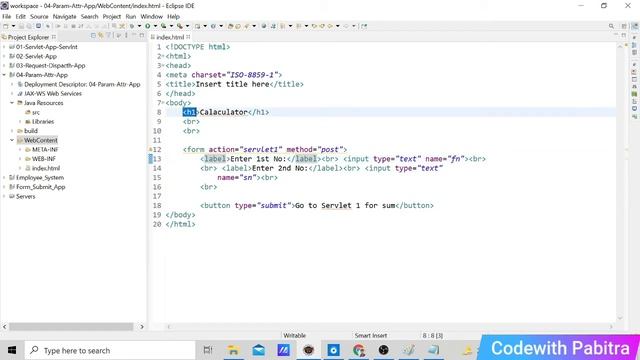The height and width of the screenshot is (360, 640).
Task: Toggle code folding for the body tag line
Action: coord(163,103)
